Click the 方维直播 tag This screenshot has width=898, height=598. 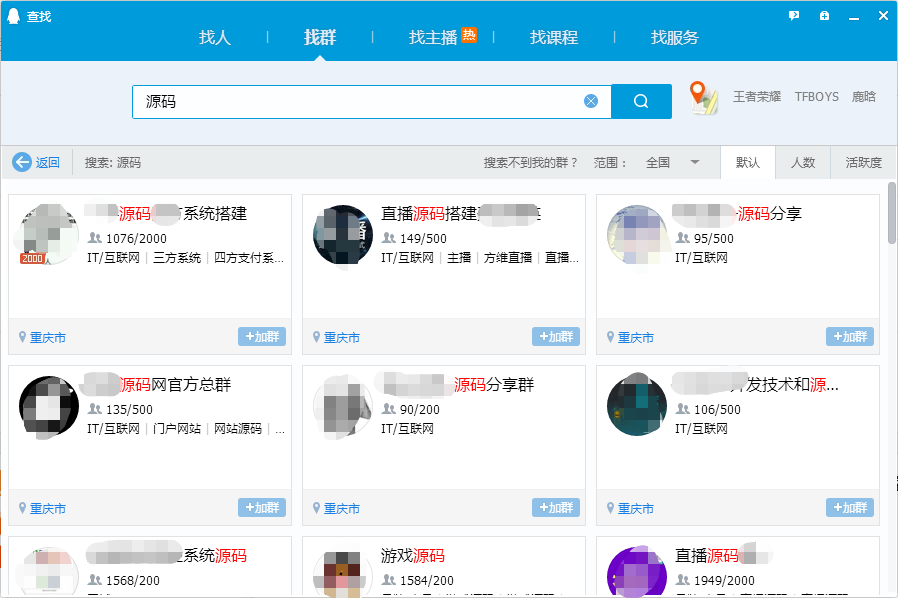tap(508, 258)
